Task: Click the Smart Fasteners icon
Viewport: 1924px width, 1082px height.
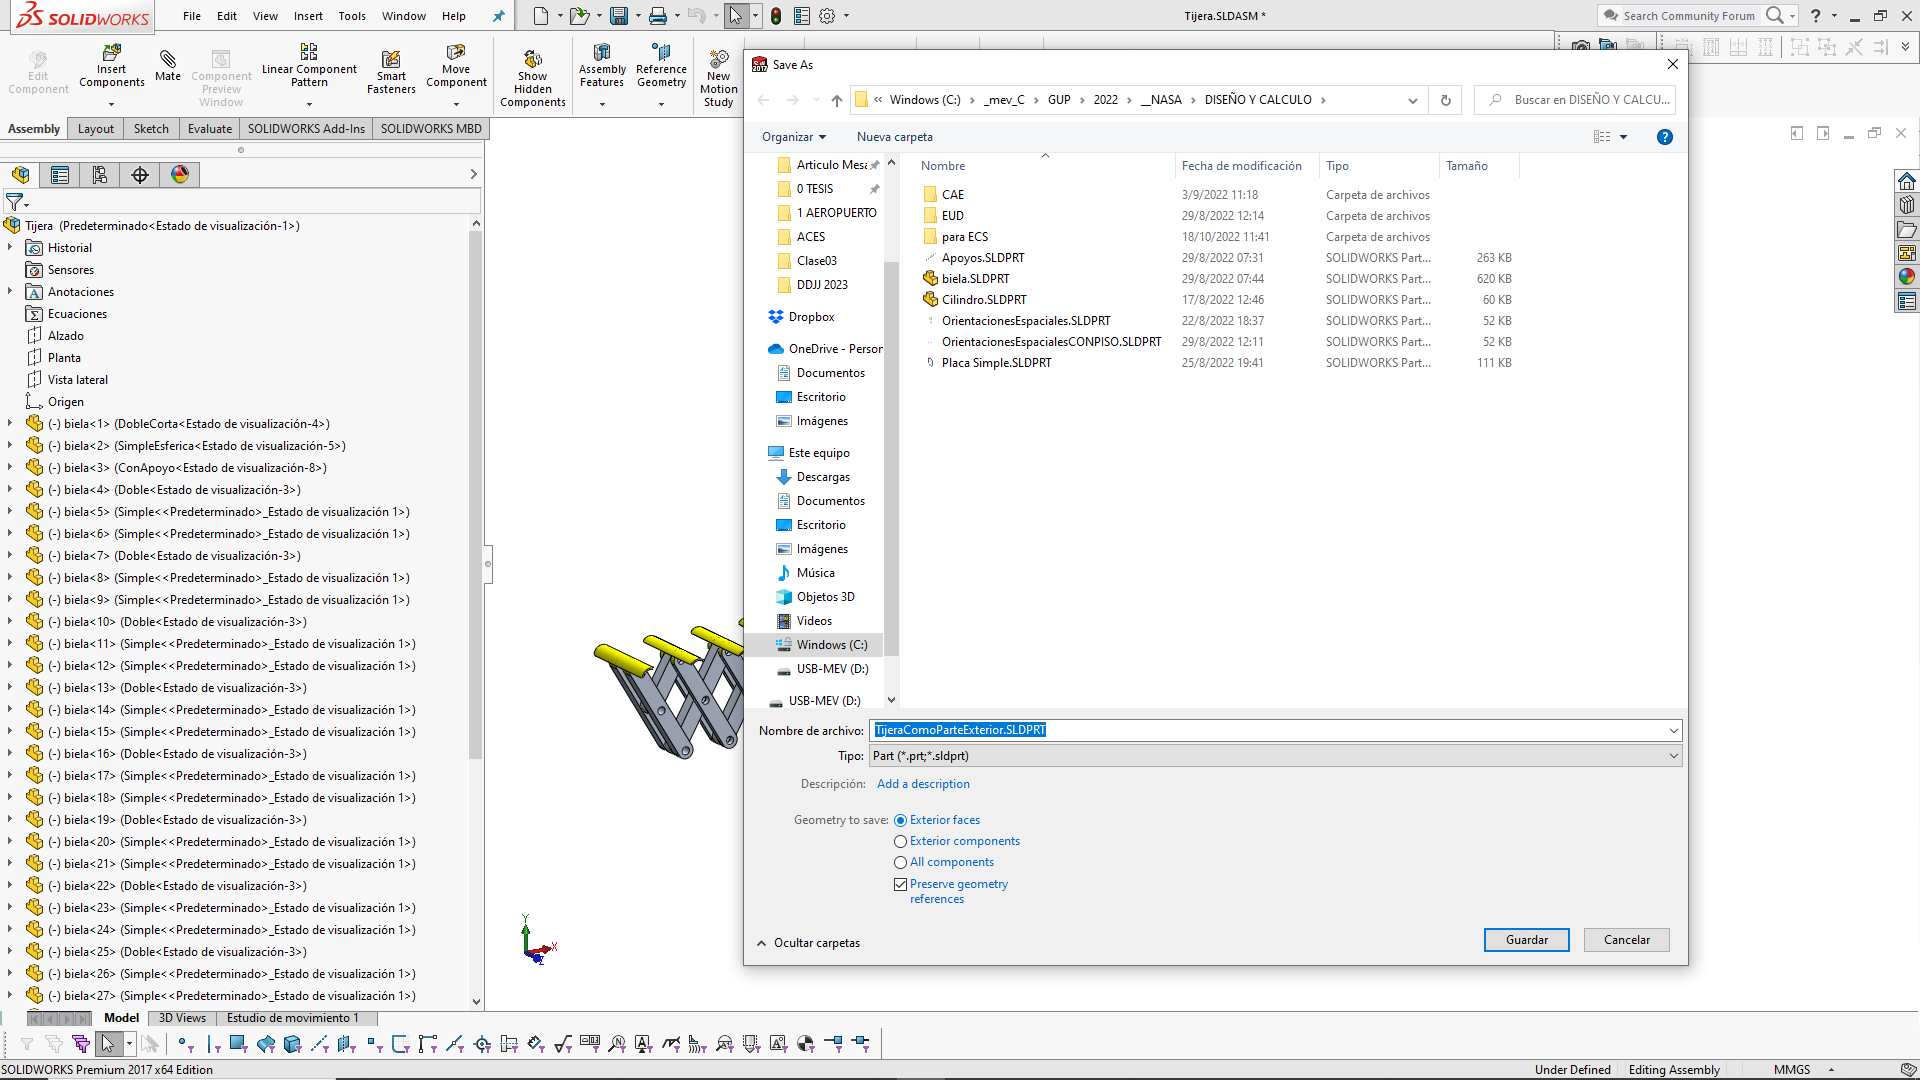Action: coord(391,60)
